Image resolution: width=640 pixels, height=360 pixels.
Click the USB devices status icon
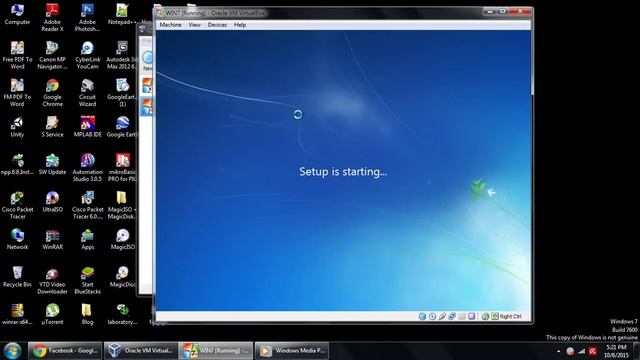tap(442, 316)
